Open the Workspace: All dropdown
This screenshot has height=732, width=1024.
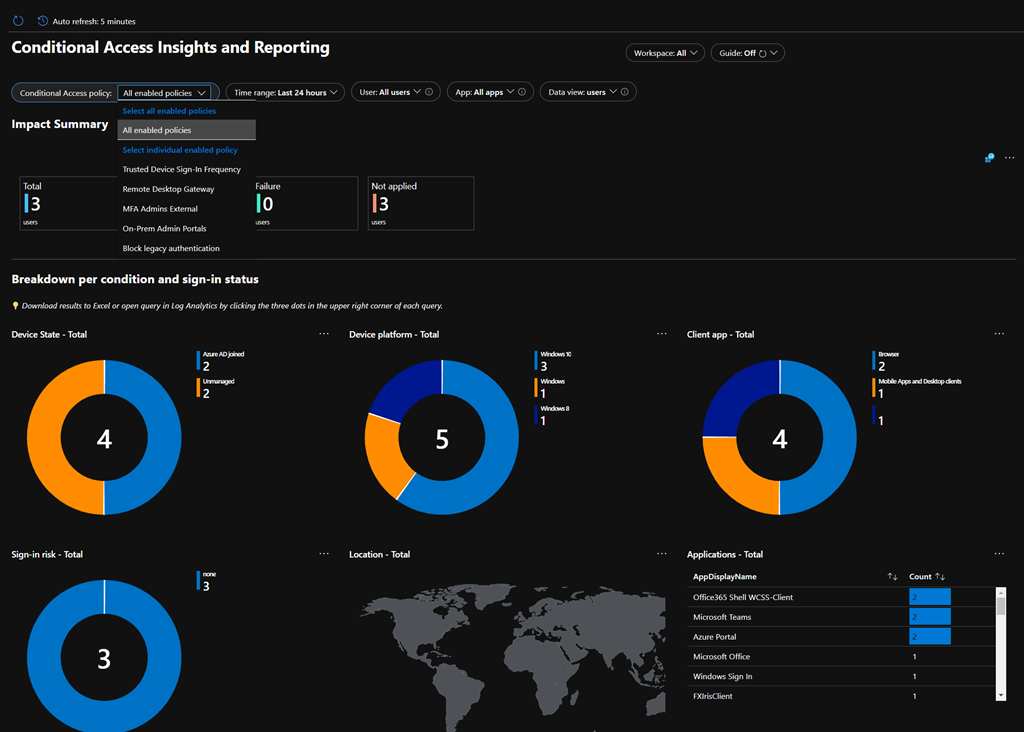pos(665,53)
